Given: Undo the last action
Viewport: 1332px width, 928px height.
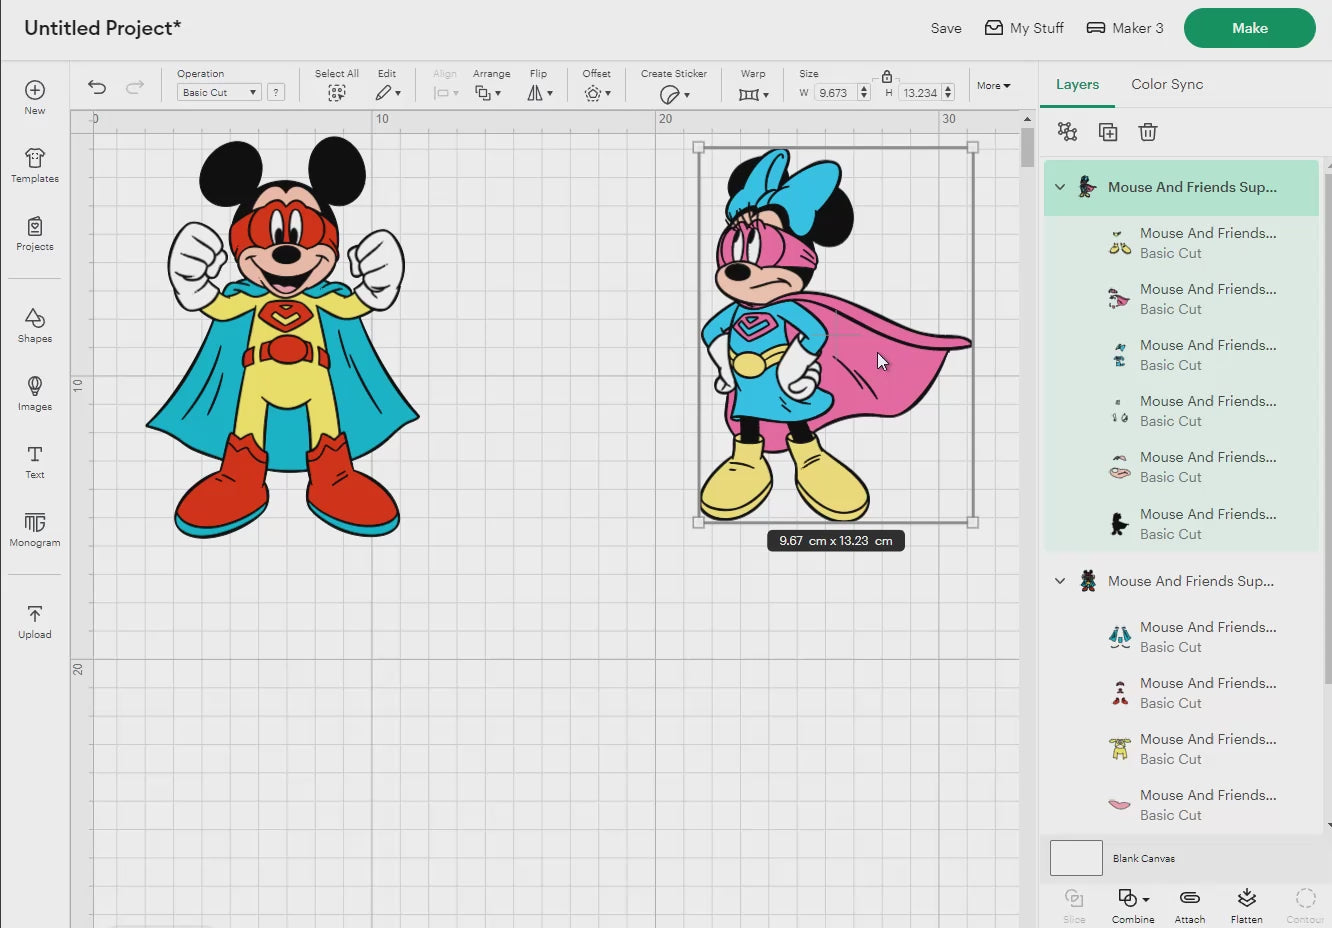Looking at the screenshot, I should pos(97,88).
